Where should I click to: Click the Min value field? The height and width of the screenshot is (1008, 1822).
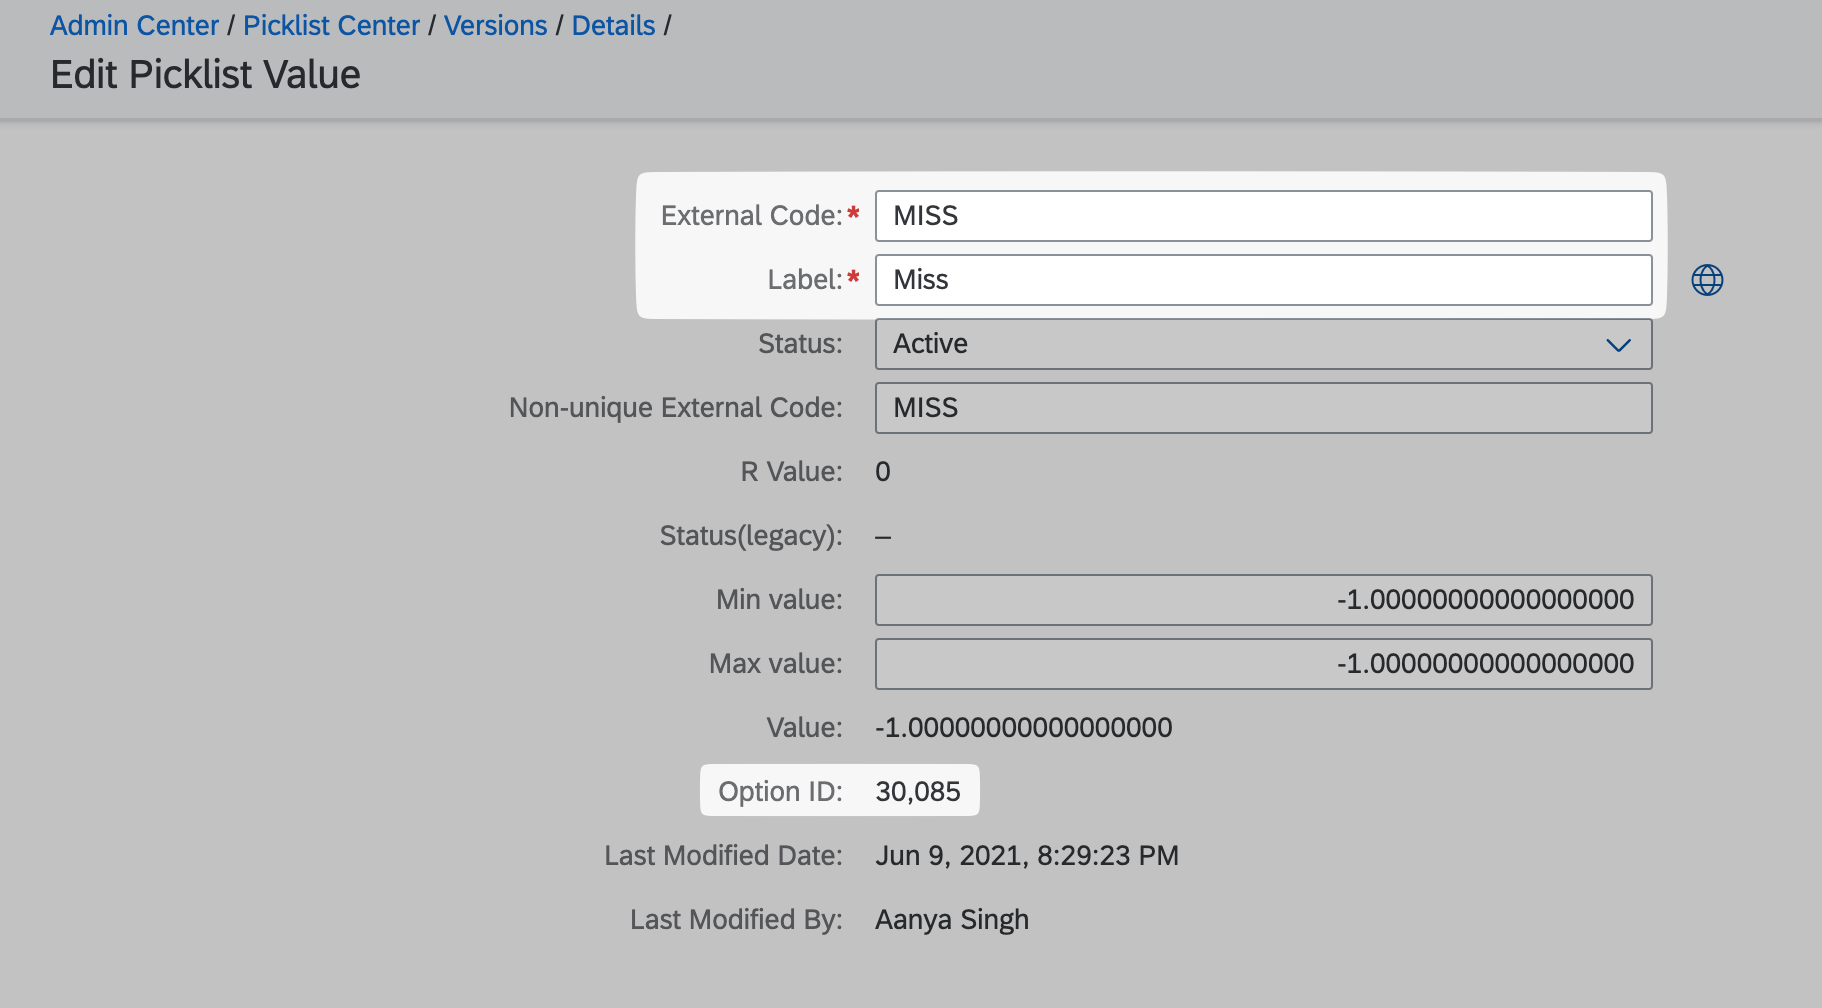1262,600
